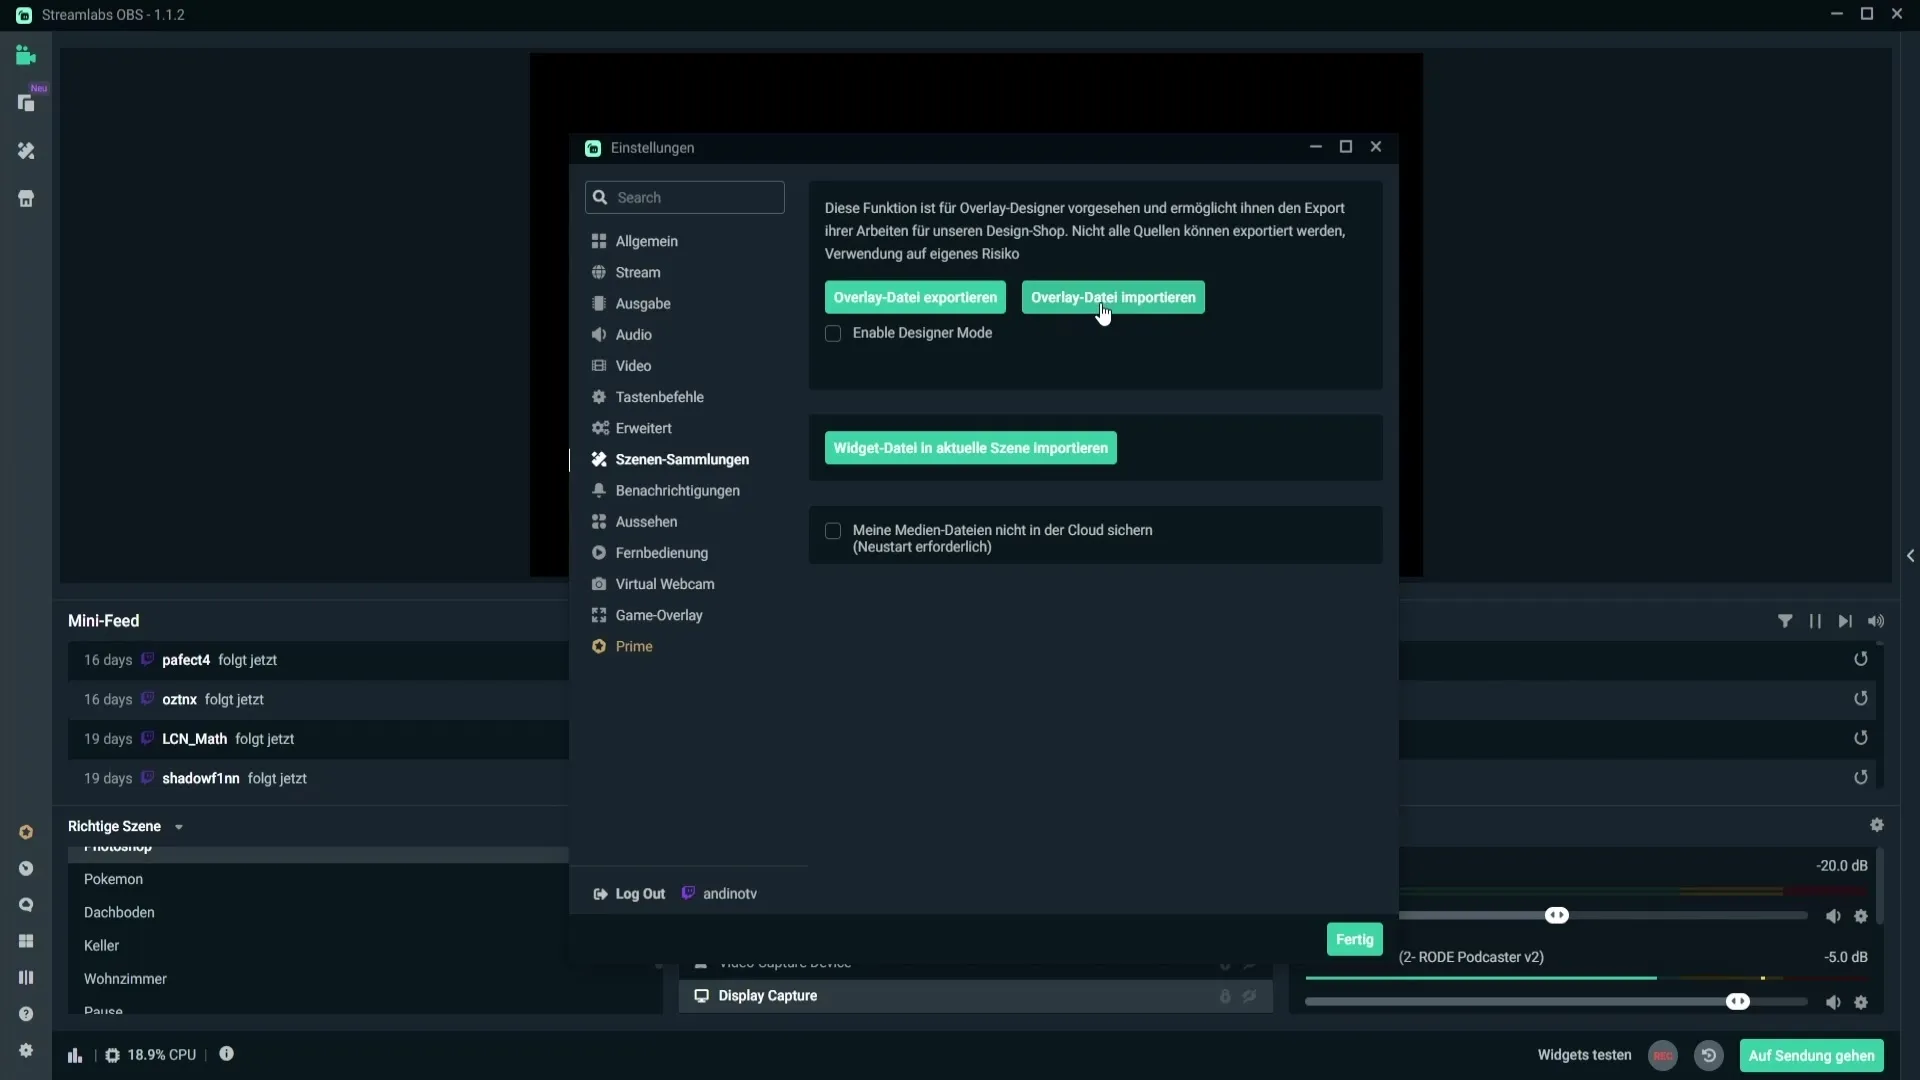Click the Szenen-Sammlungen settings icon
Image resolution: width=1920 pixels, height=1080 pixels.
(x=599, y=459)
